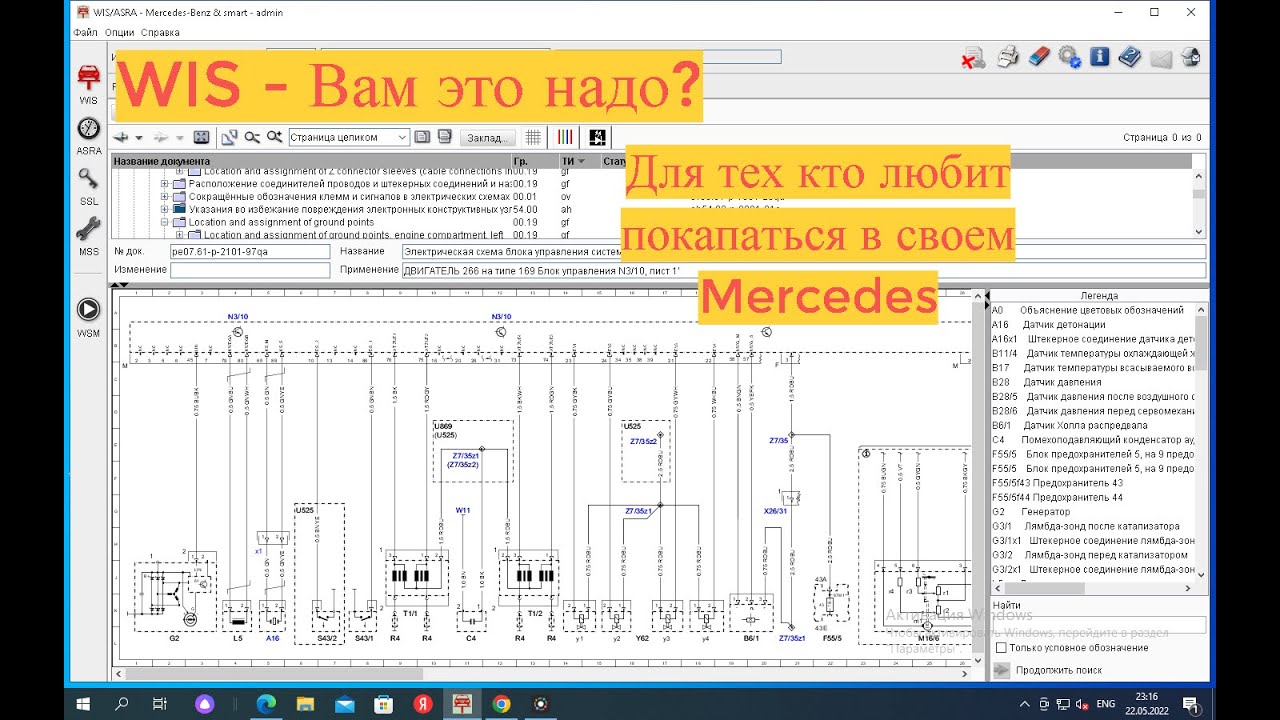This screenshot has height=720, width=1280.
Task: Open the WIS module in sidebar
Action: pos(88,83)
